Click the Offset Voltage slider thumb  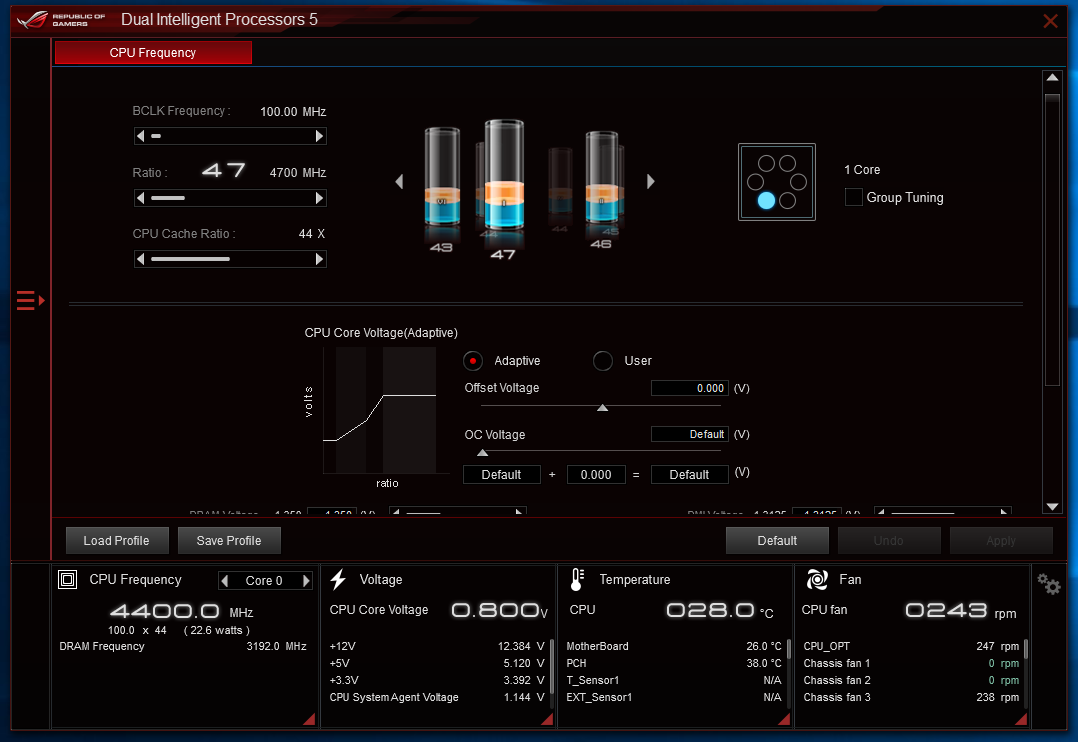tap(602, 408)
